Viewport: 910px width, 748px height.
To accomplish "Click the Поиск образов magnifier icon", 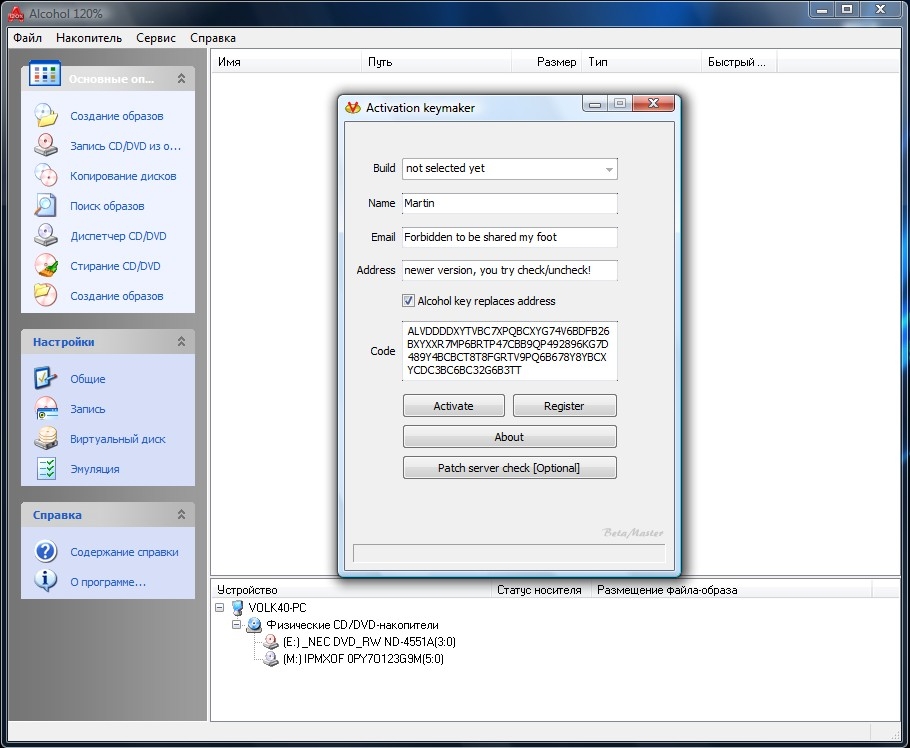I will tap(46, 205).
